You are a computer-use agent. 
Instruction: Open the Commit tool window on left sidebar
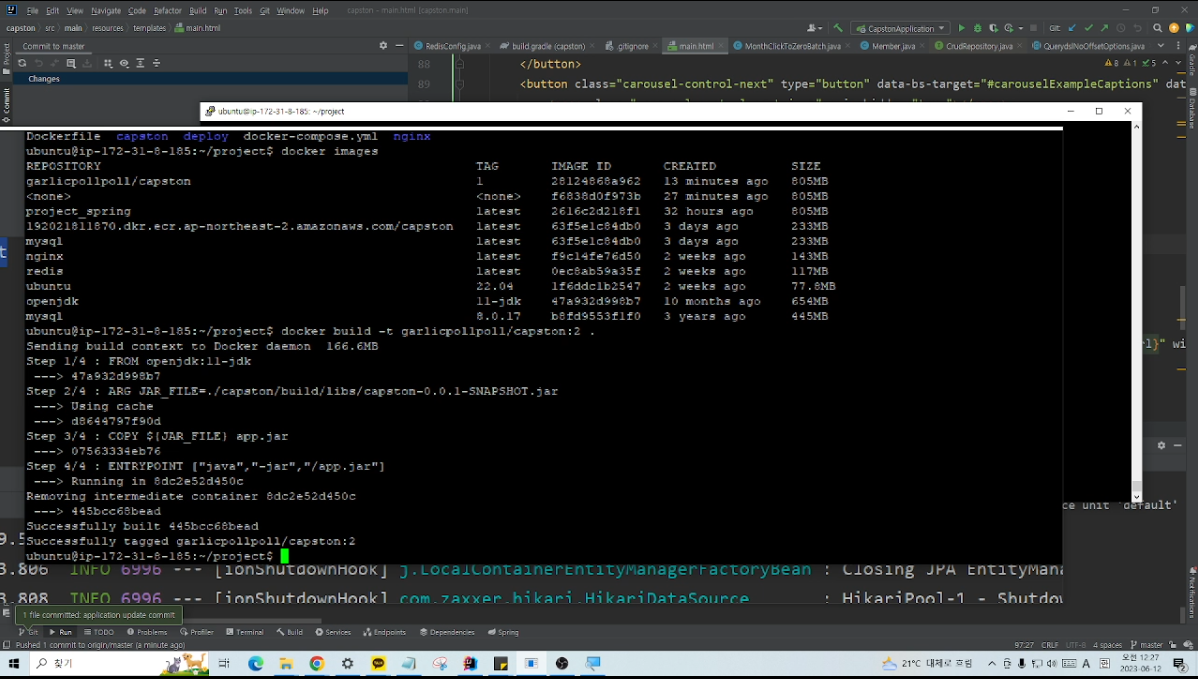click(x=6, y=105)
